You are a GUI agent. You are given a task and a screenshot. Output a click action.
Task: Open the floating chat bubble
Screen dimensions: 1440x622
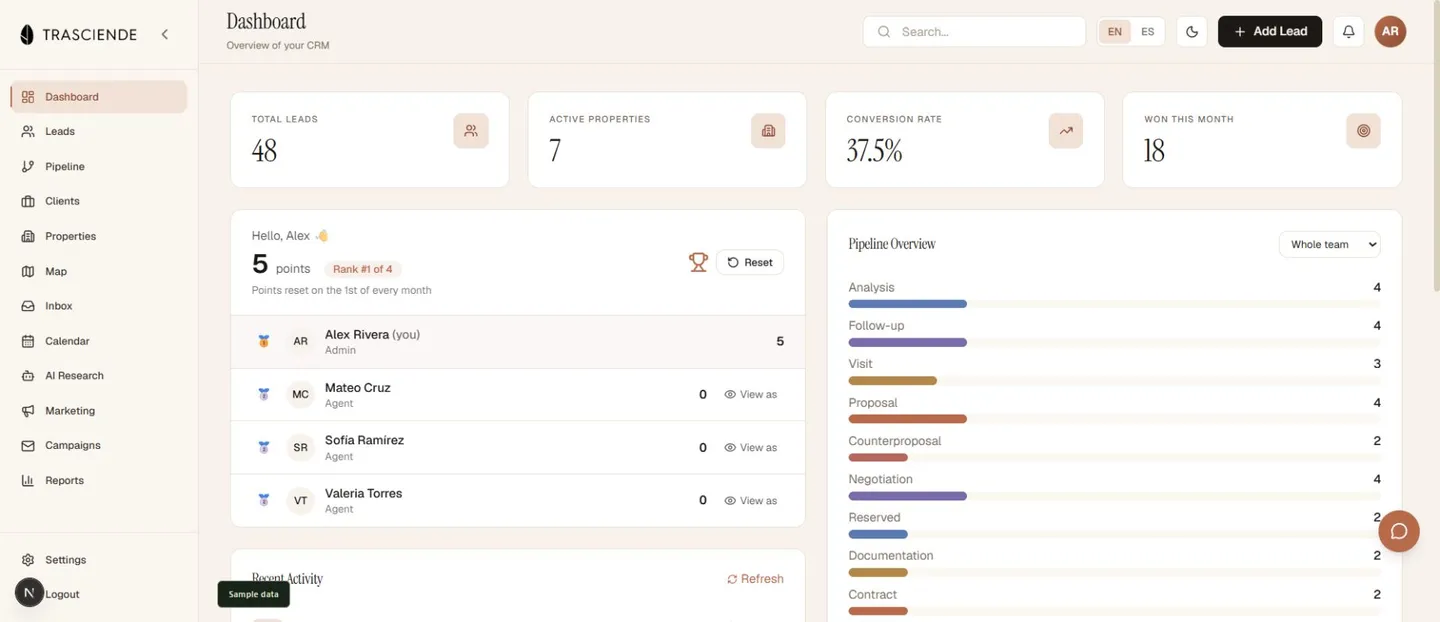click(1399, 531)
